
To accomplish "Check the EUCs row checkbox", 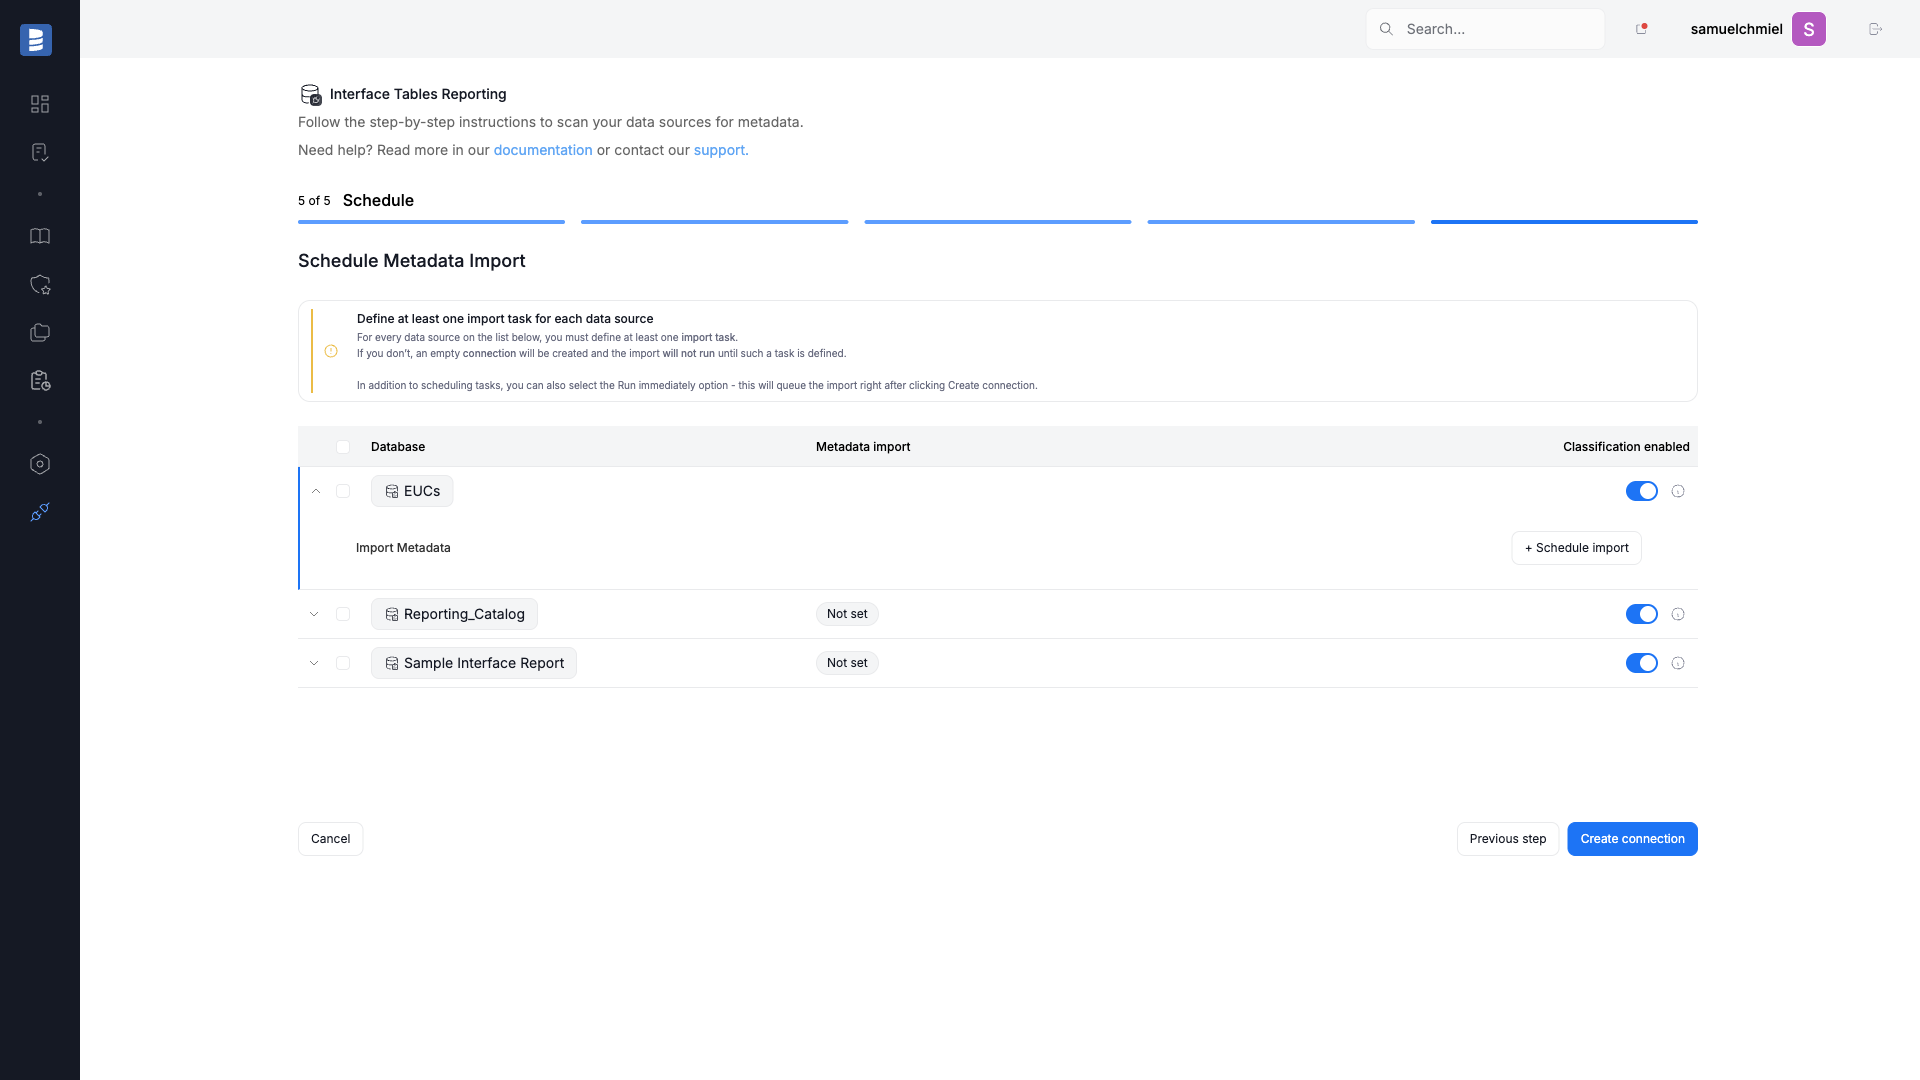I will pyautogui.click(x=343, y=491).
